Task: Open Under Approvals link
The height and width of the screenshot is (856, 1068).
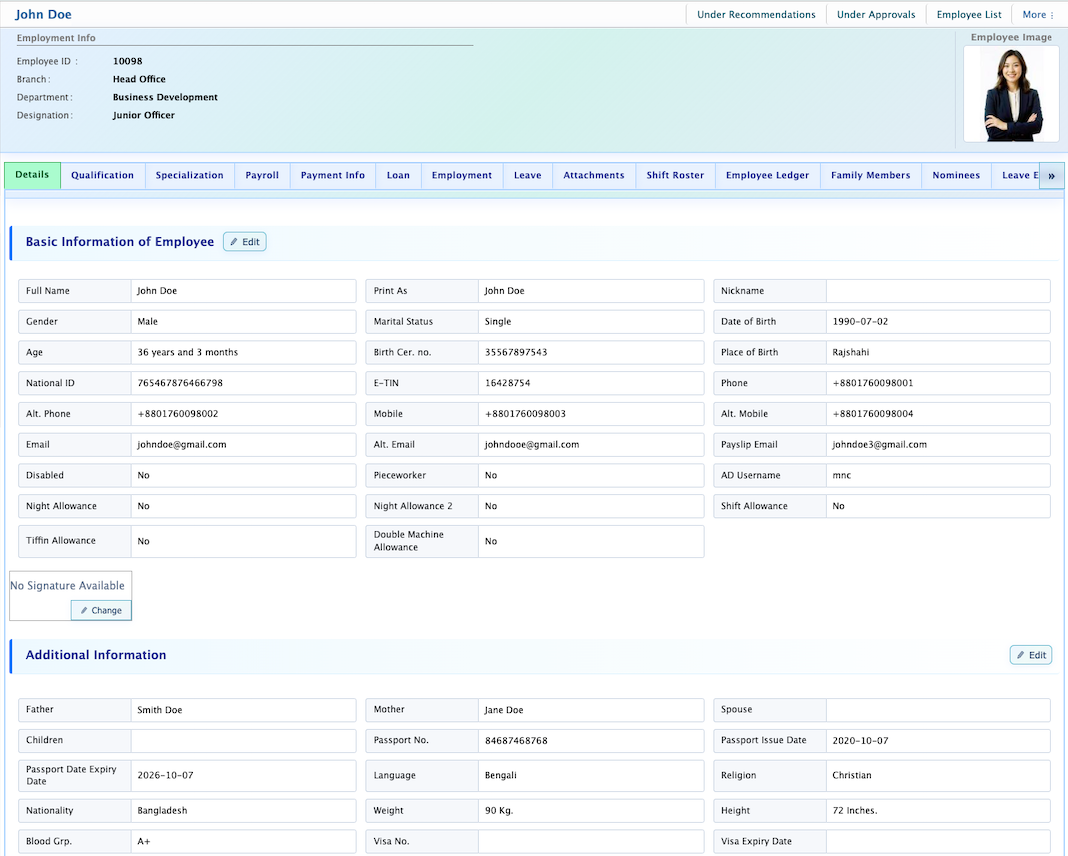Action: pos(876,14)
